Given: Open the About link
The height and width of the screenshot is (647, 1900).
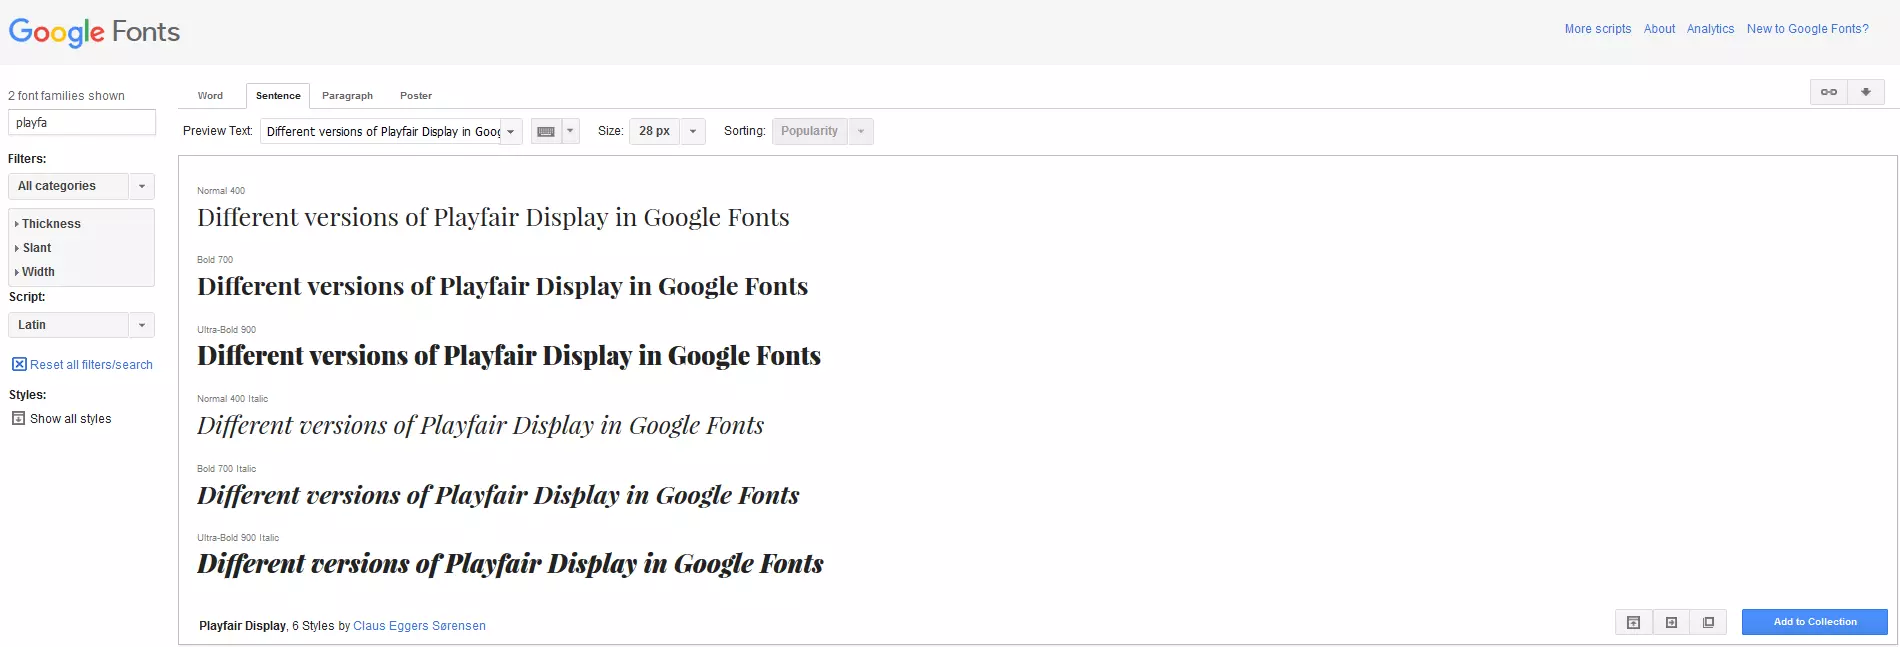Looking at the screenshot, I should [1659, 29].
